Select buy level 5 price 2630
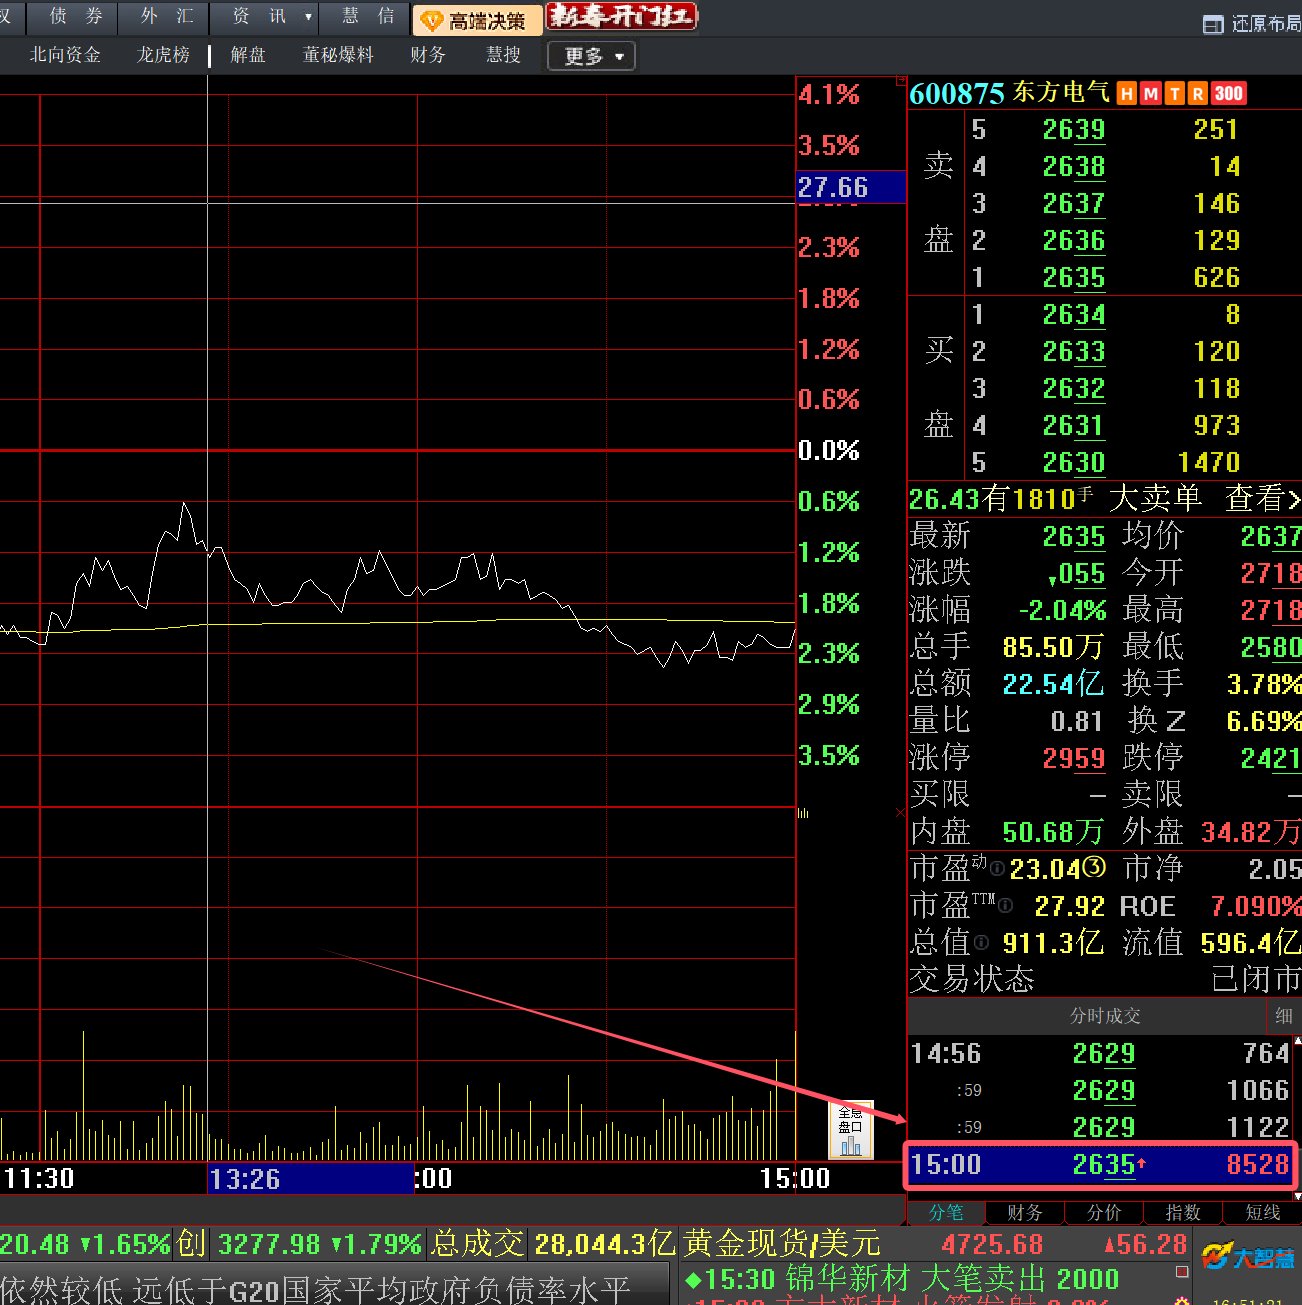 (1074, 463)
